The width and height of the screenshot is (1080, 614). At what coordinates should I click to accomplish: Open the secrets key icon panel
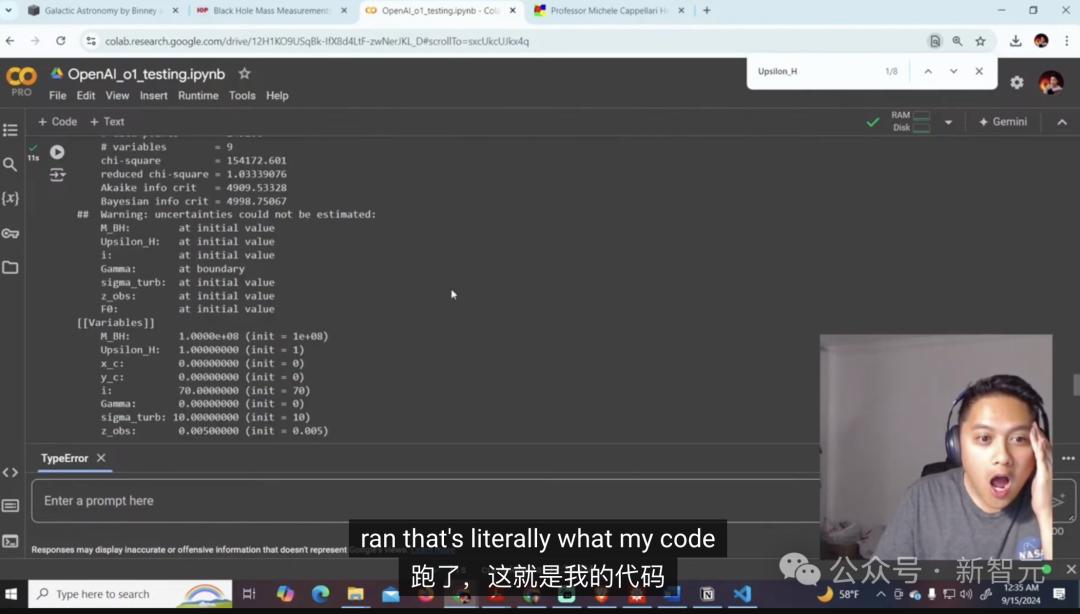(x=10, y=233)
